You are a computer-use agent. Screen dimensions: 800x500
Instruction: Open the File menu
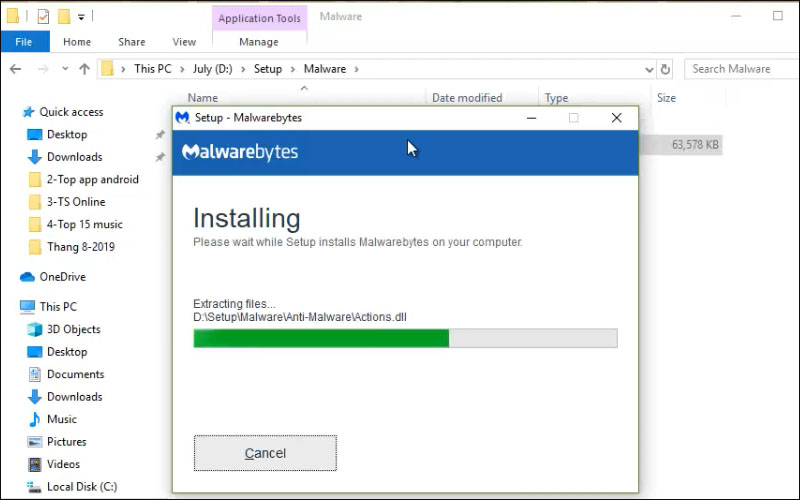click(24, 42)
